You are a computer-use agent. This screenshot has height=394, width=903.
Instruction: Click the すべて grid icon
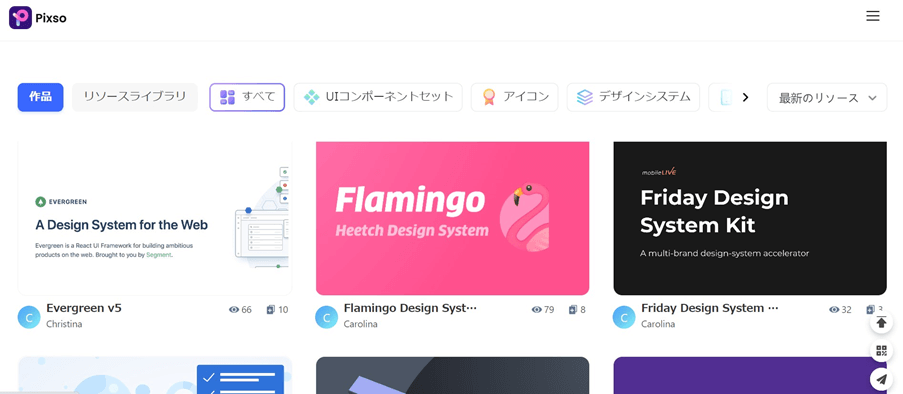pos(227,97)
